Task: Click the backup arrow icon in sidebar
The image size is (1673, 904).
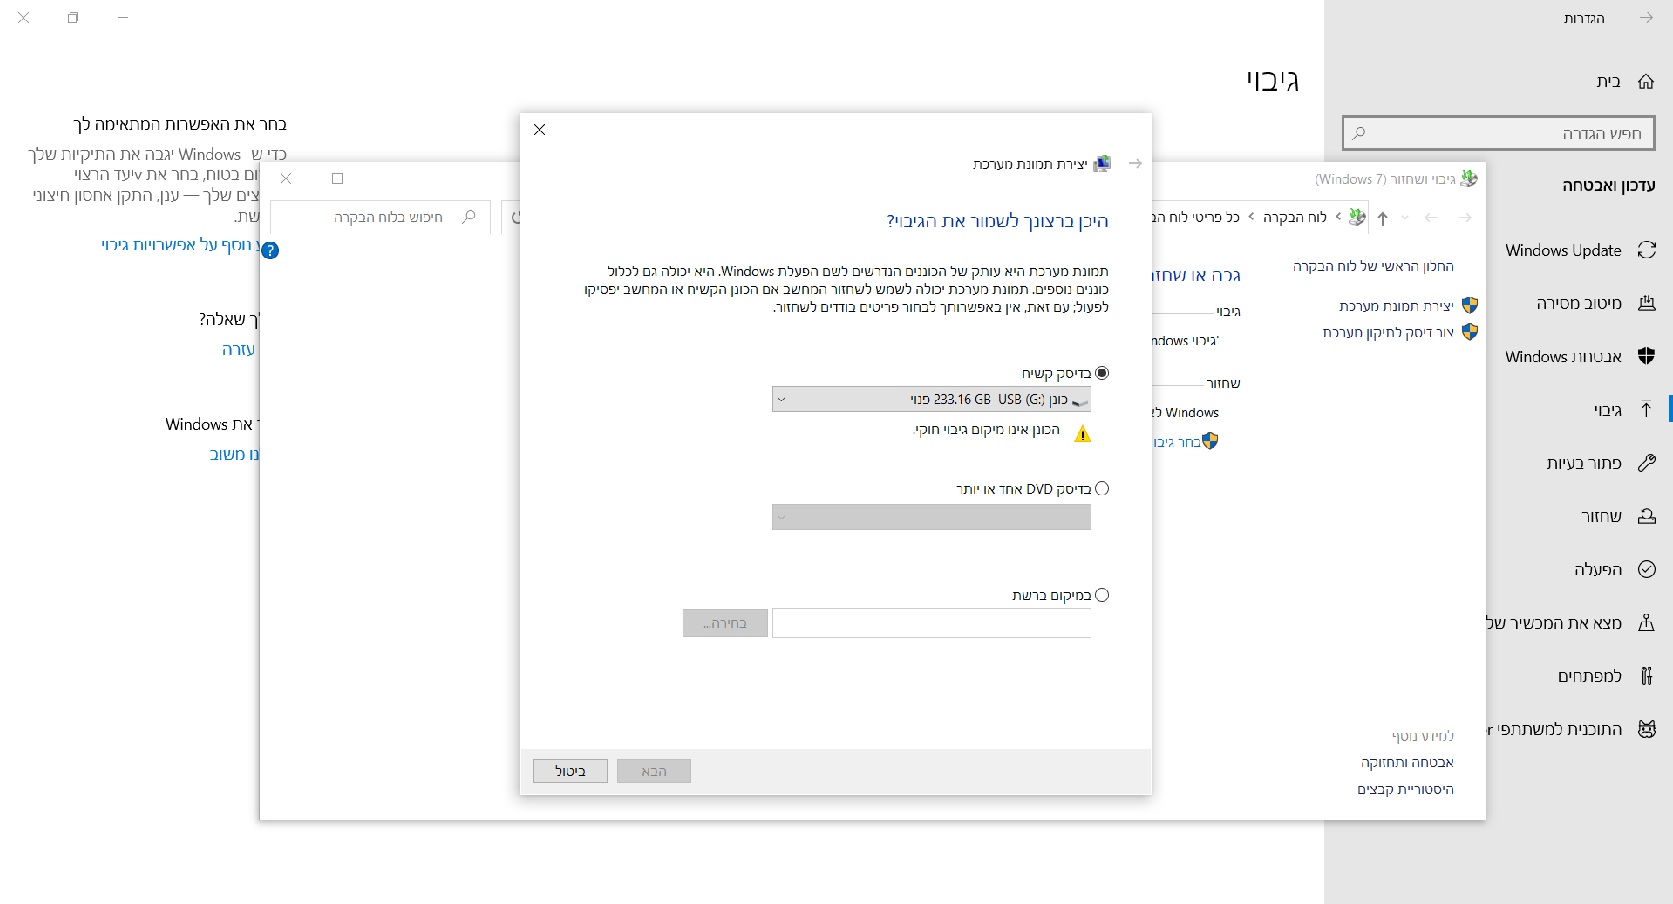Action: [x=1646, y=409]
